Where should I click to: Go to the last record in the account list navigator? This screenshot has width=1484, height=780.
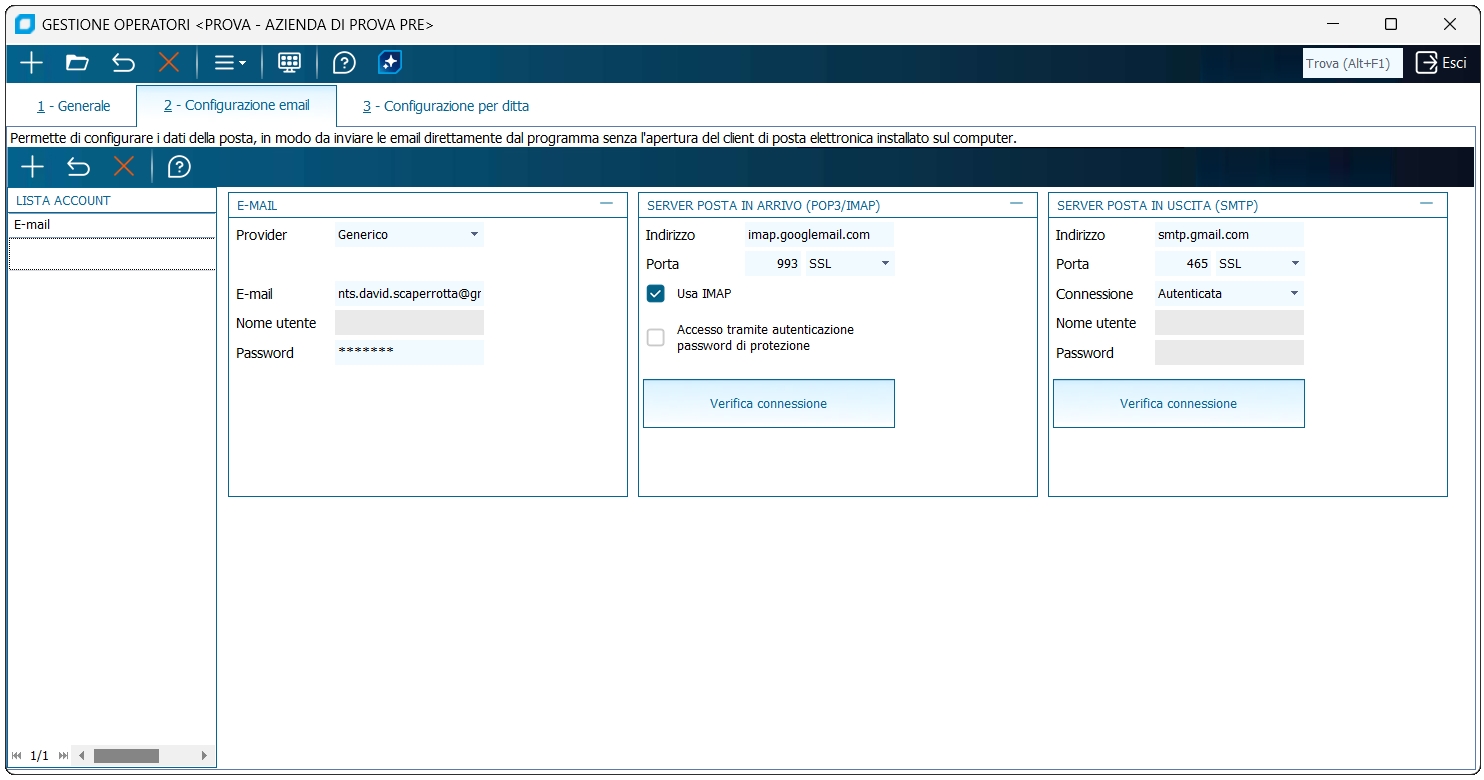(x=64, y=756)
